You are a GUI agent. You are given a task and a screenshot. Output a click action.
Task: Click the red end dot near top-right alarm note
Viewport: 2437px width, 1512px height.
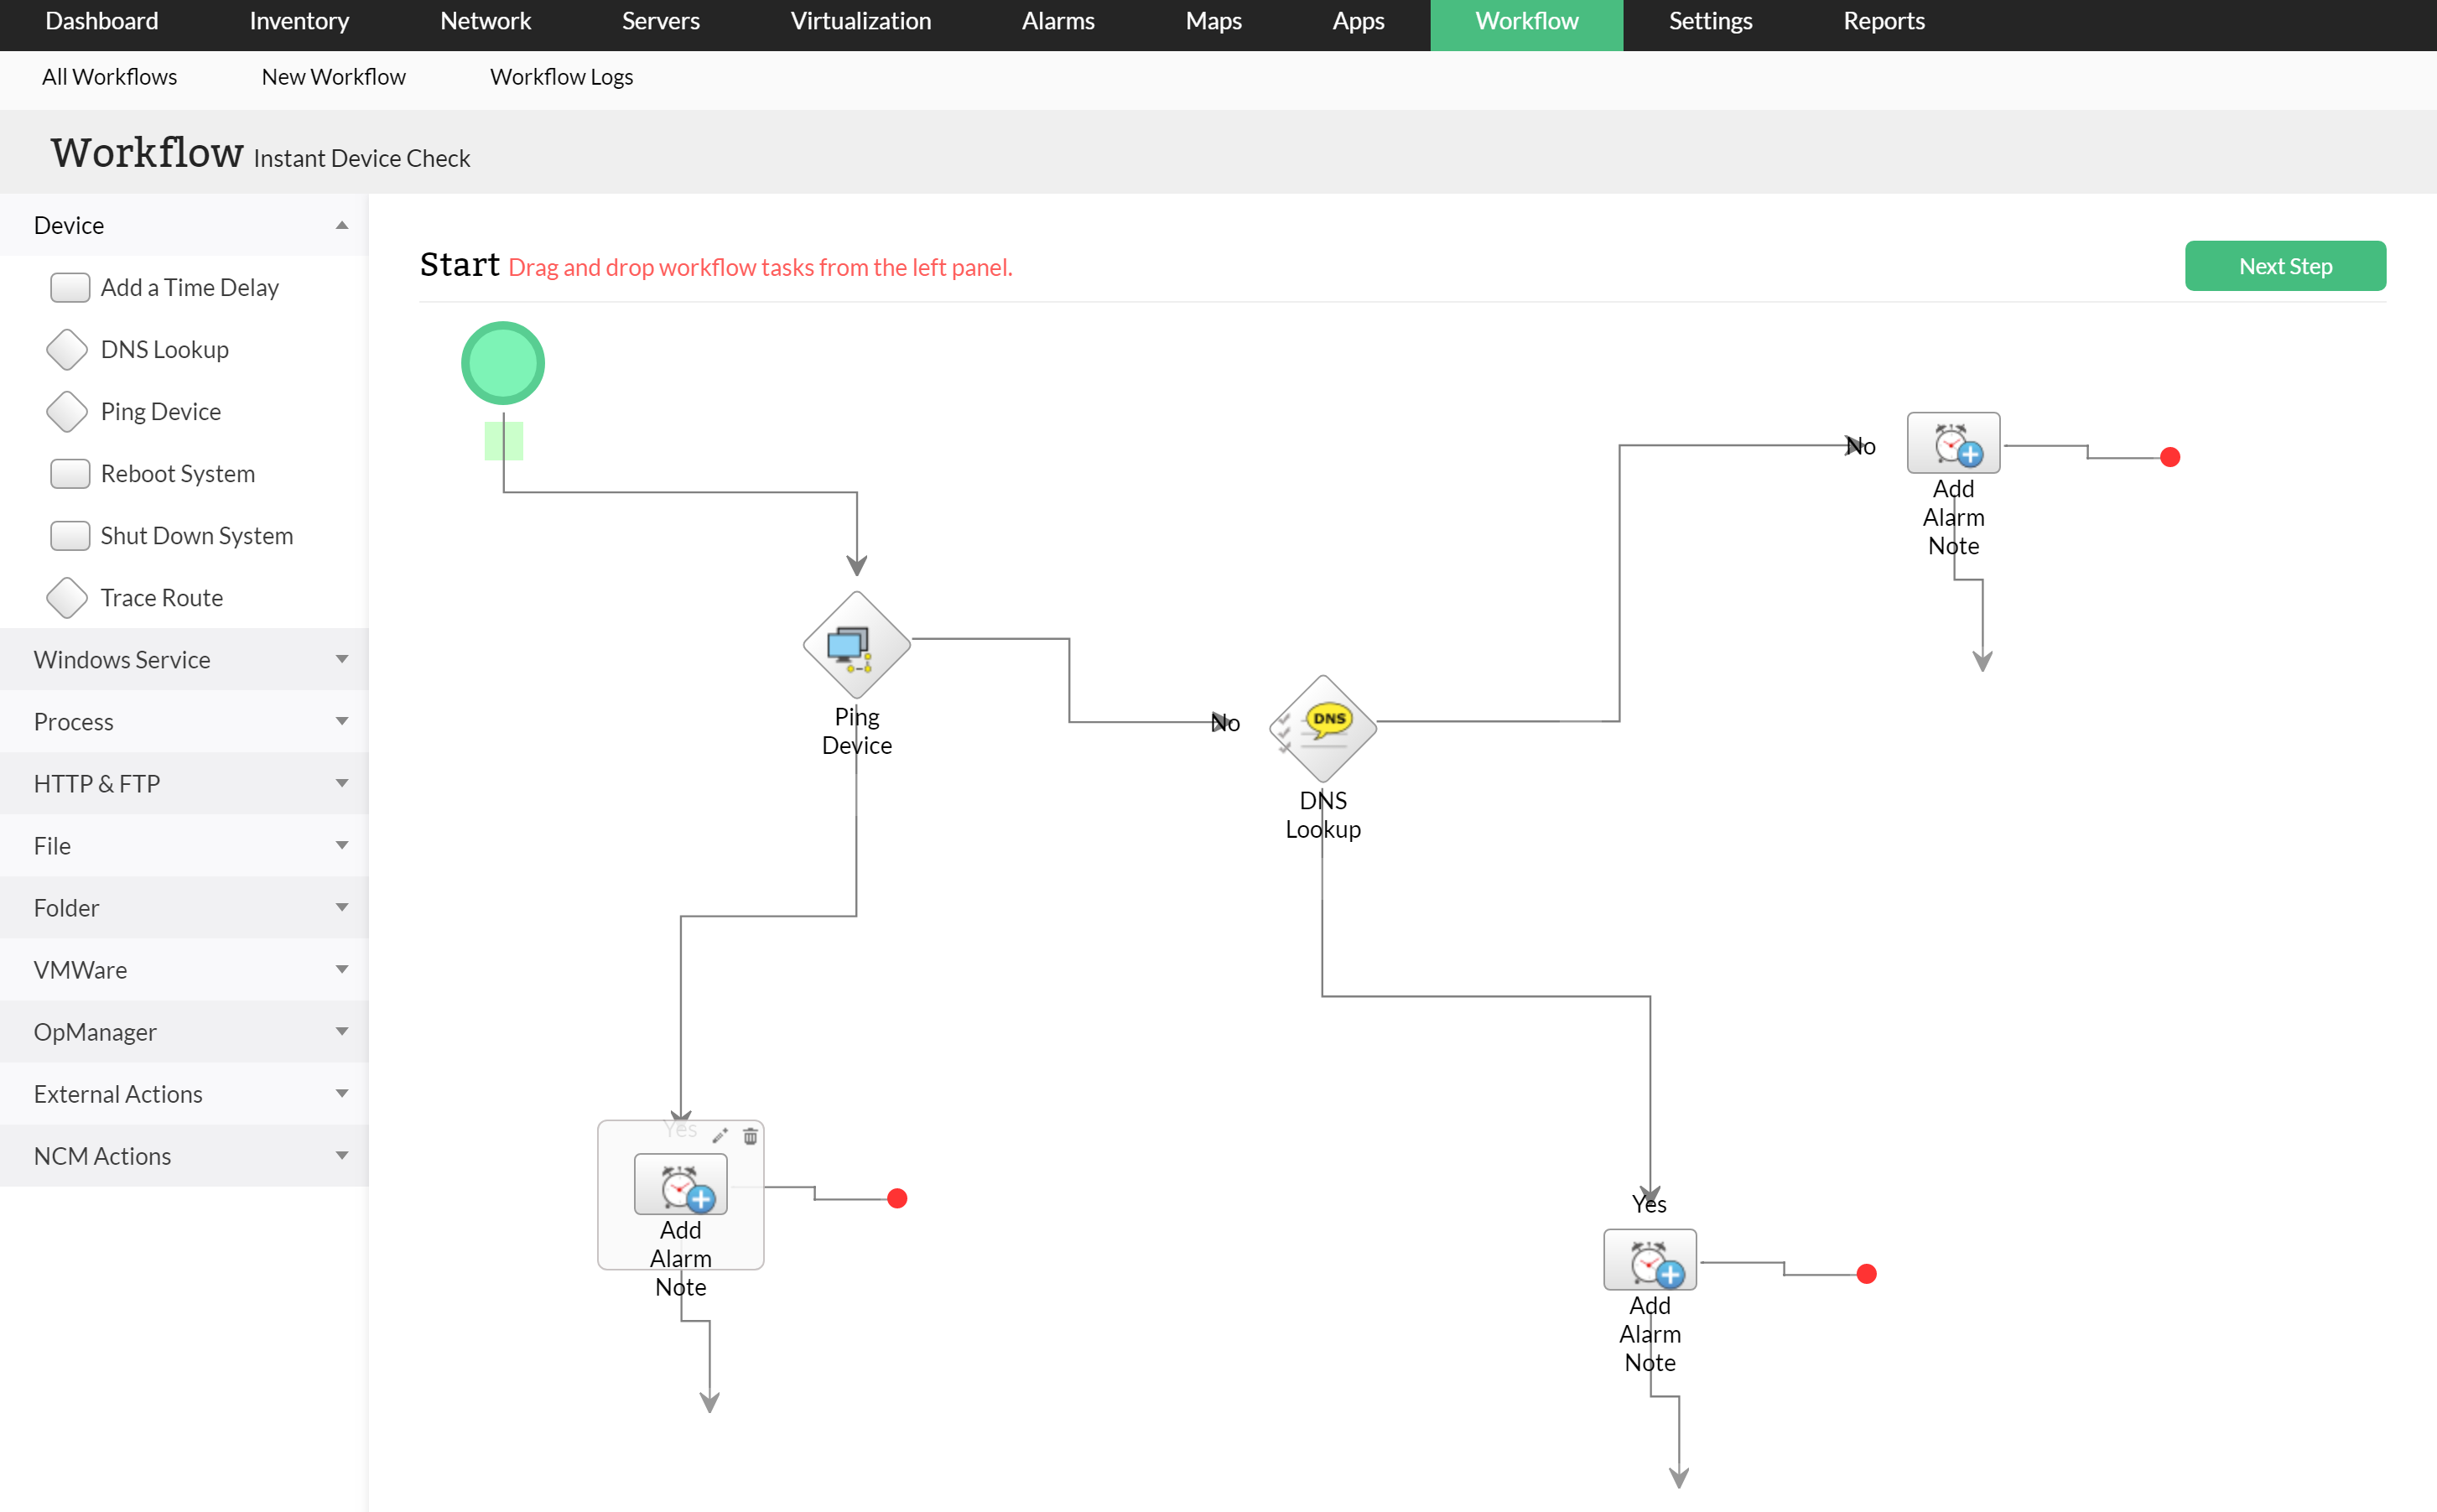pyautogui.click(x=2169, y=458)
